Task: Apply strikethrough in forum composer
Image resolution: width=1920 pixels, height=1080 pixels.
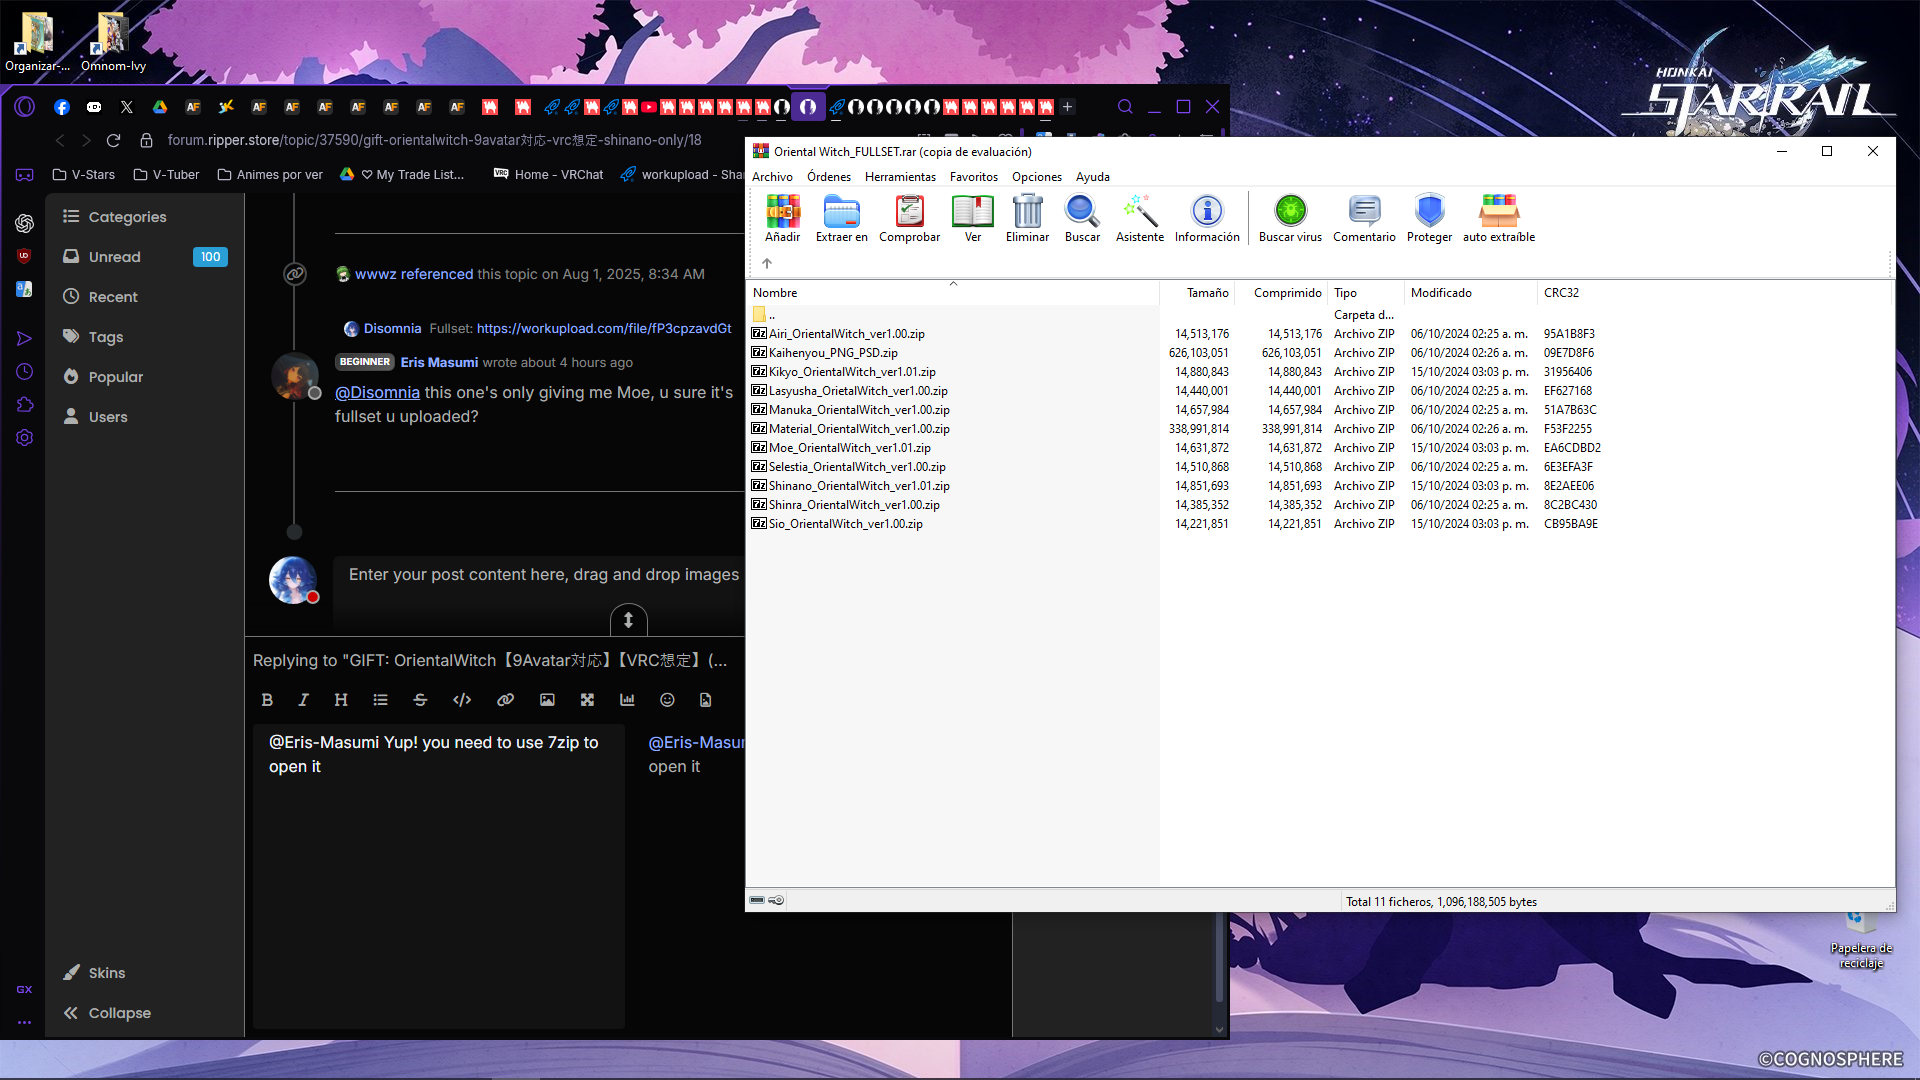Action: [x=420, y=700]
